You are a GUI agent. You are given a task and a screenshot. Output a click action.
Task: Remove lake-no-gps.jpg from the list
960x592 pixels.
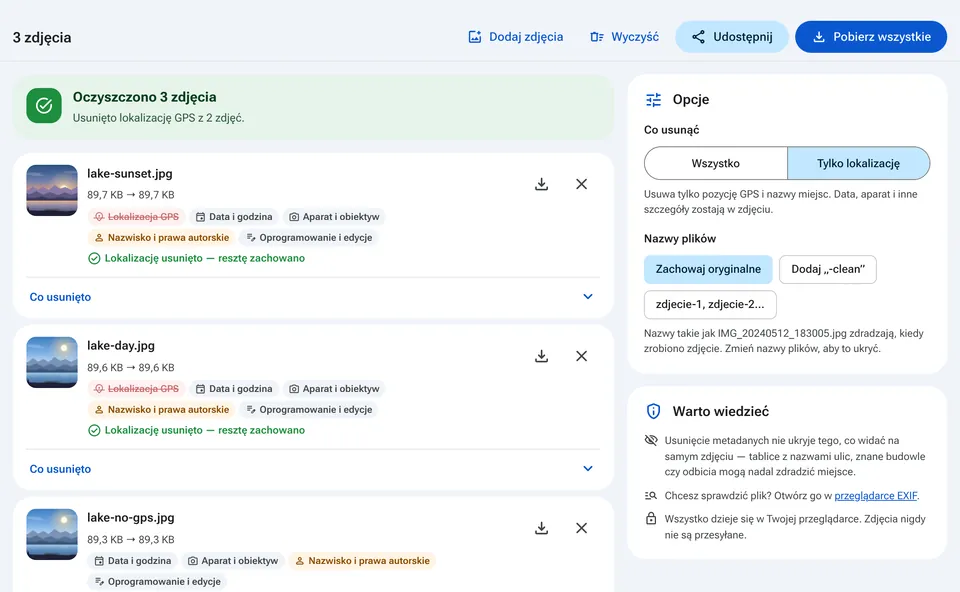(582, 528)
